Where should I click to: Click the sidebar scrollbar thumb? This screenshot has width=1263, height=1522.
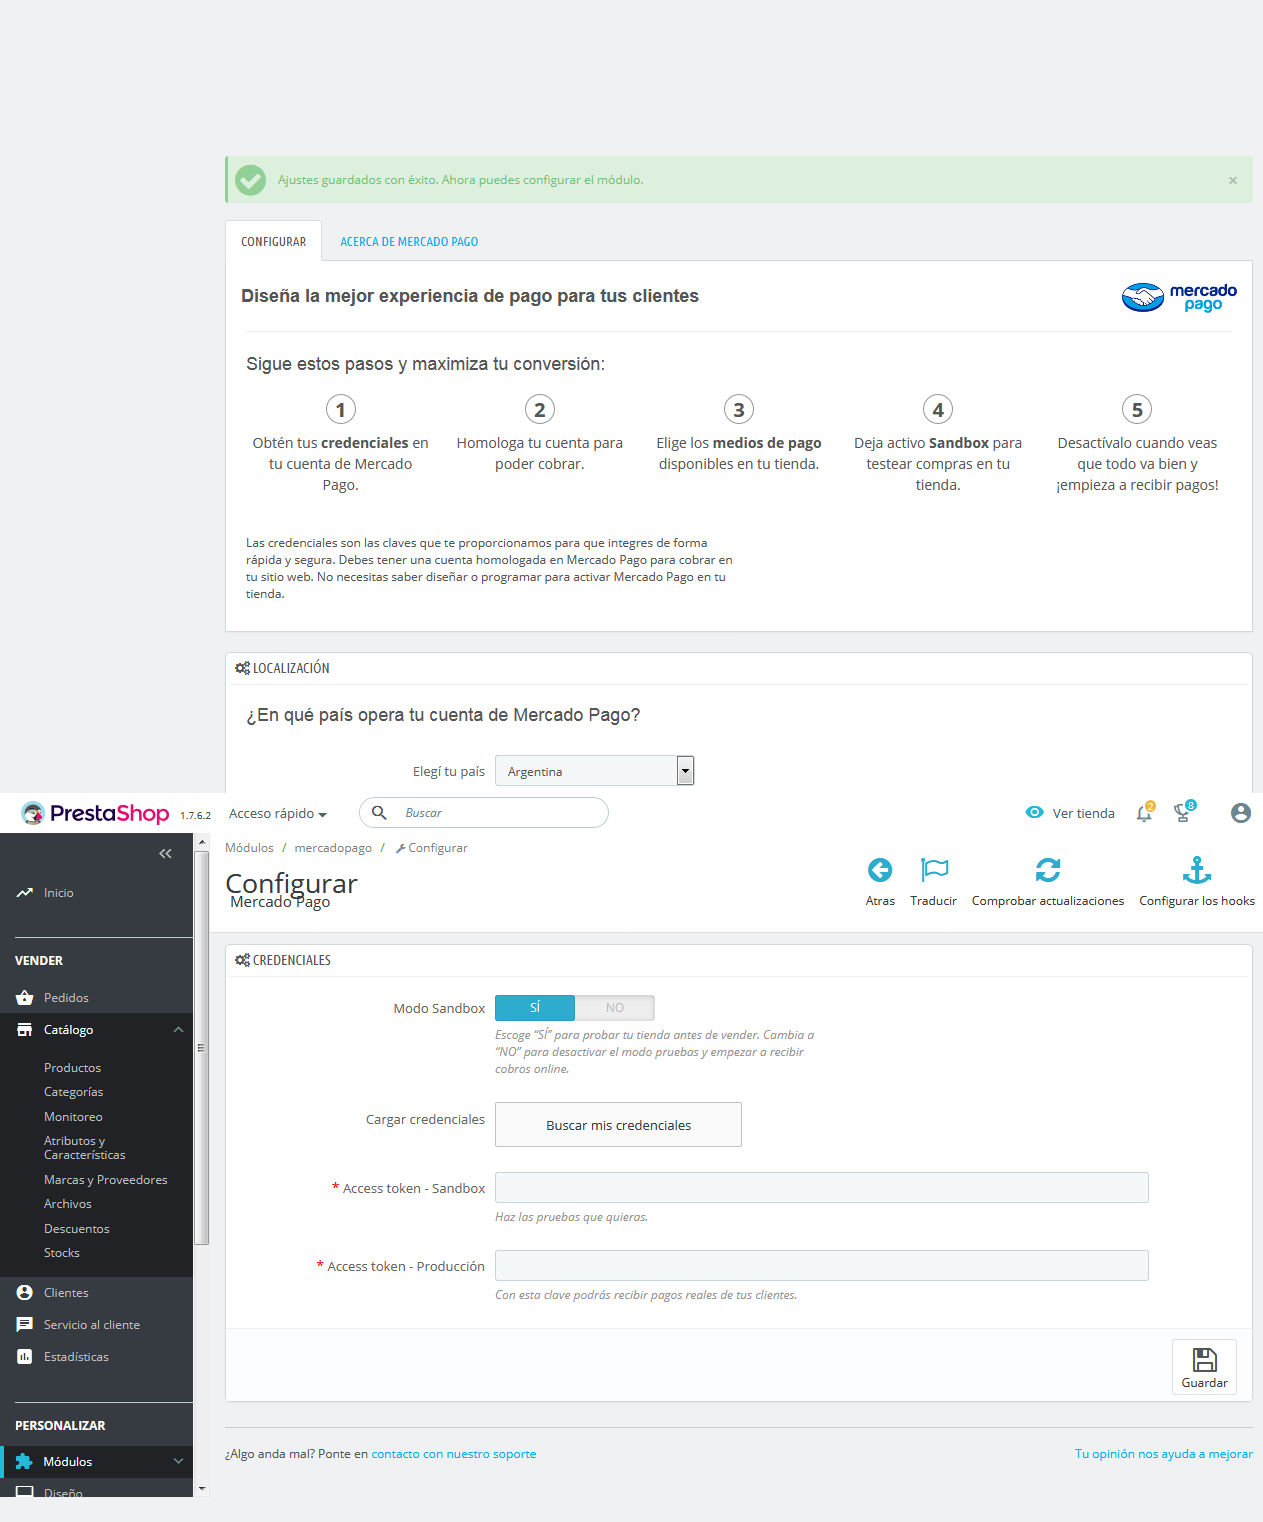pyautogui.click(x=201, y=1046)
